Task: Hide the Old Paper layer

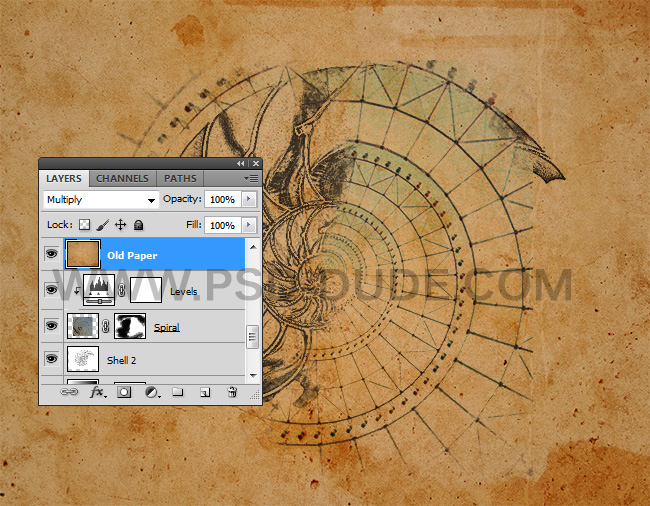Action: click(51, 255)
